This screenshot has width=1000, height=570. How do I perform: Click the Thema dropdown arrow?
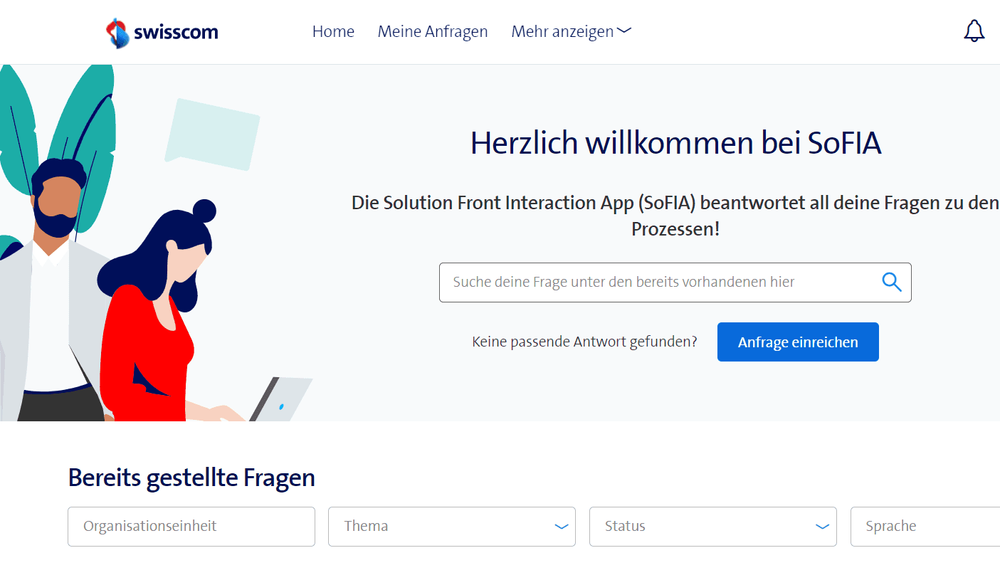pos(561,527)
